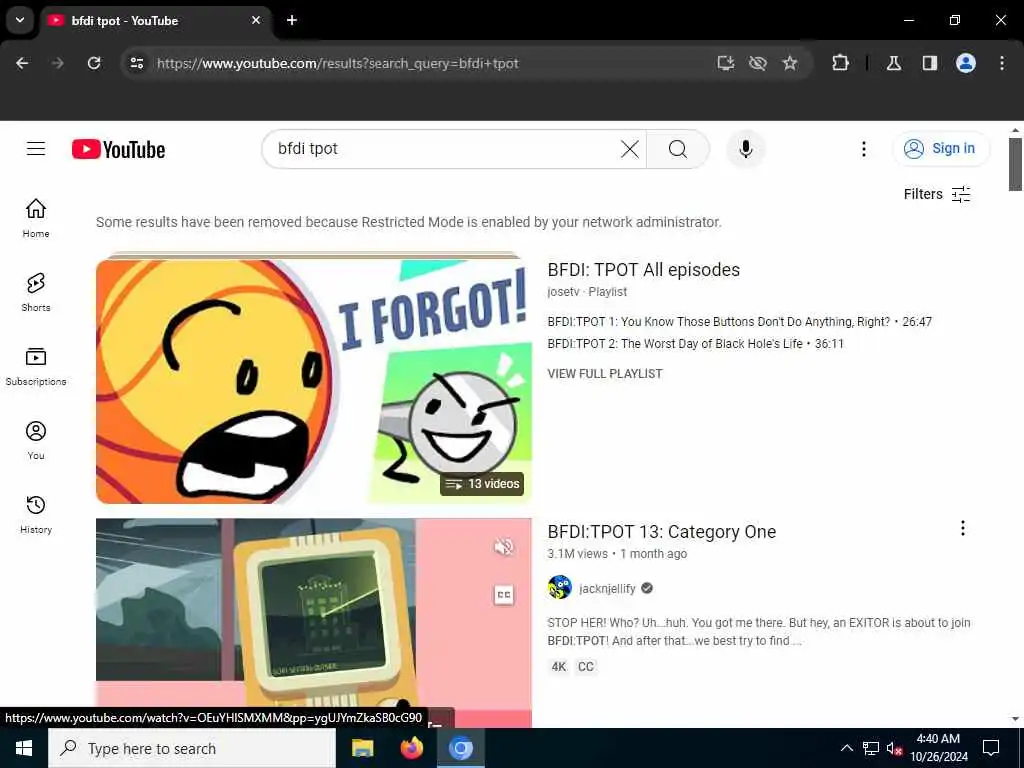Viewport: 1024px width, 768px height.
Task: Bookmark this page with the star
Action: (x=790, y=63)
